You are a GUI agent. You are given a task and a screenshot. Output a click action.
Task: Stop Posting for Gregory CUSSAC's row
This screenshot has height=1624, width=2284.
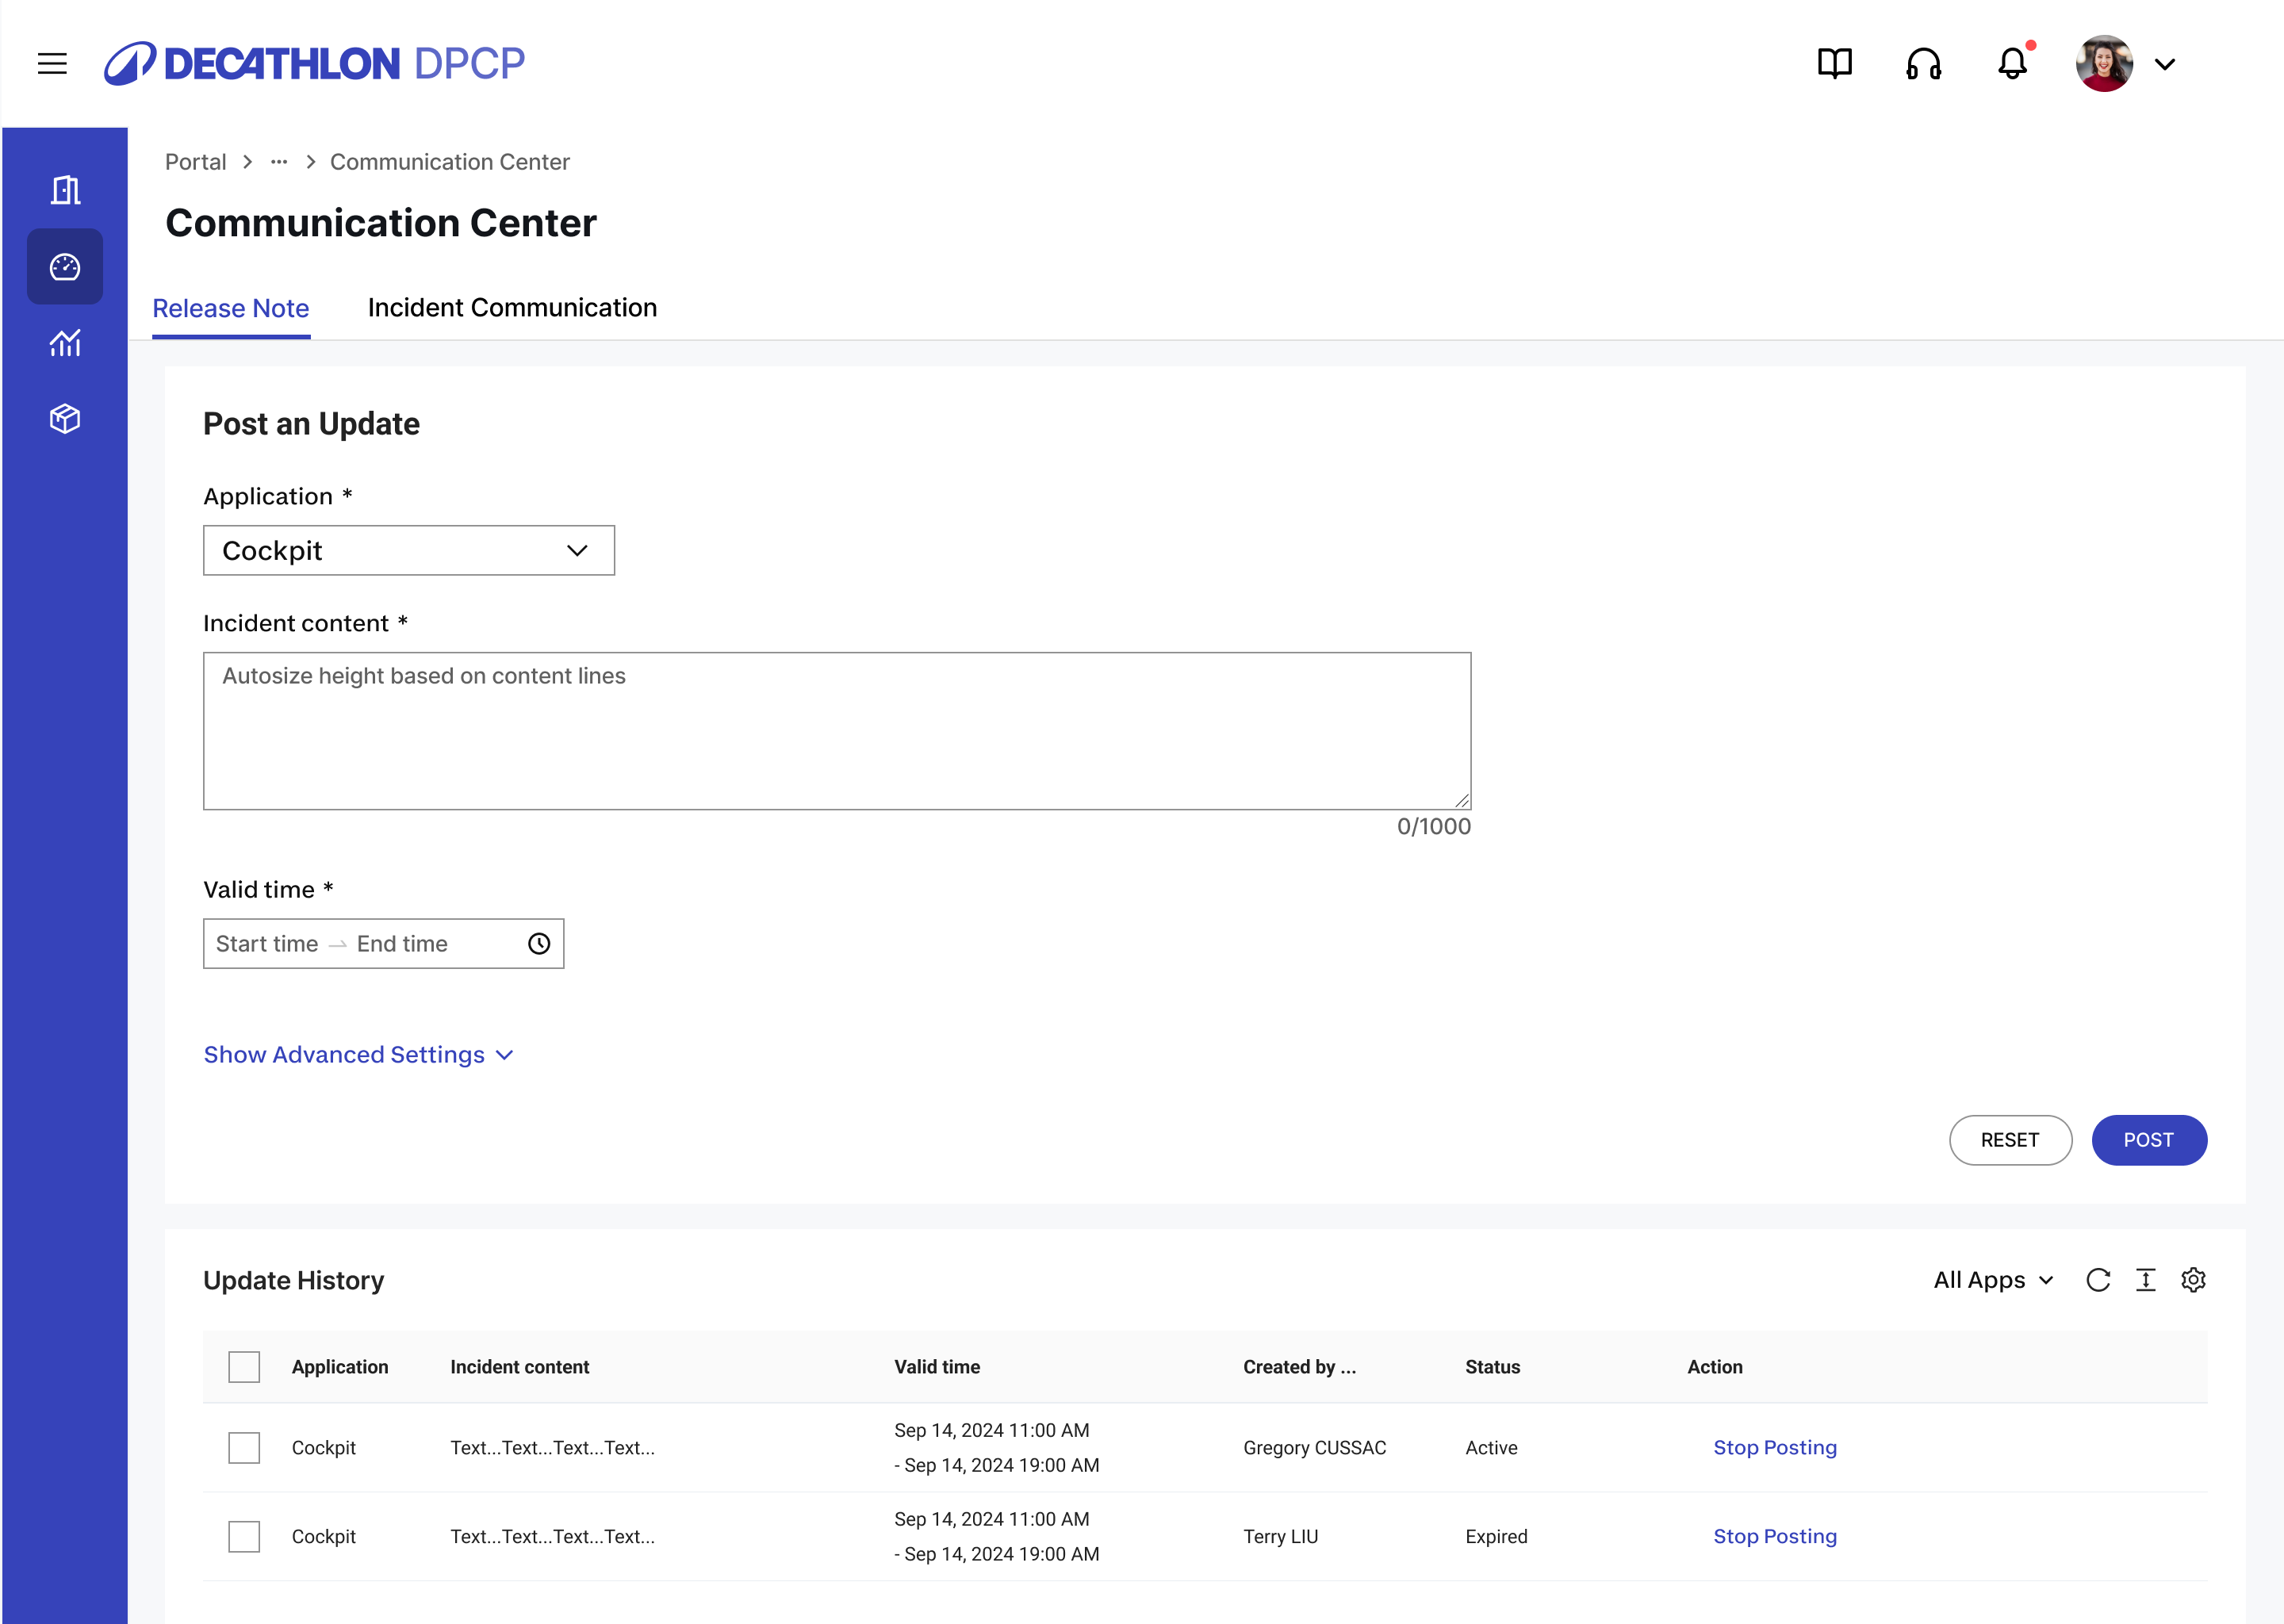(1775, 1448)
